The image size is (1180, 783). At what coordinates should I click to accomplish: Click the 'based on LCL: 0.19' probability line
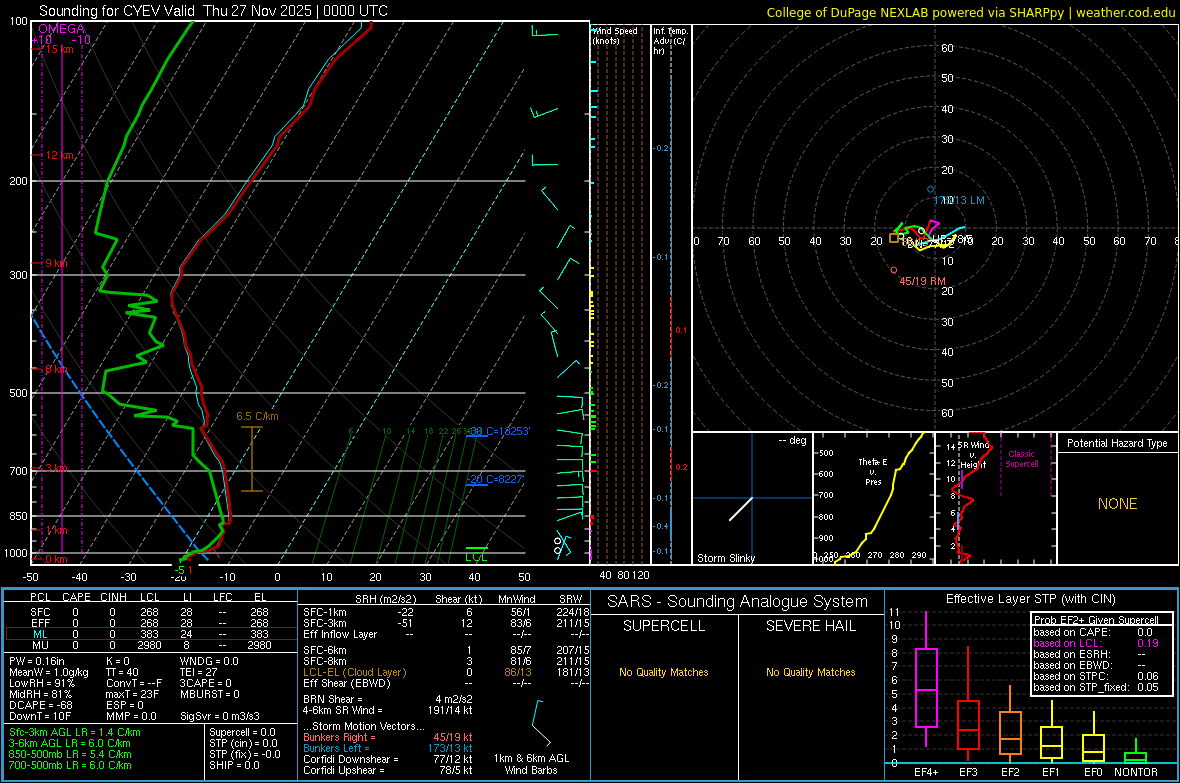[1096, 644]
